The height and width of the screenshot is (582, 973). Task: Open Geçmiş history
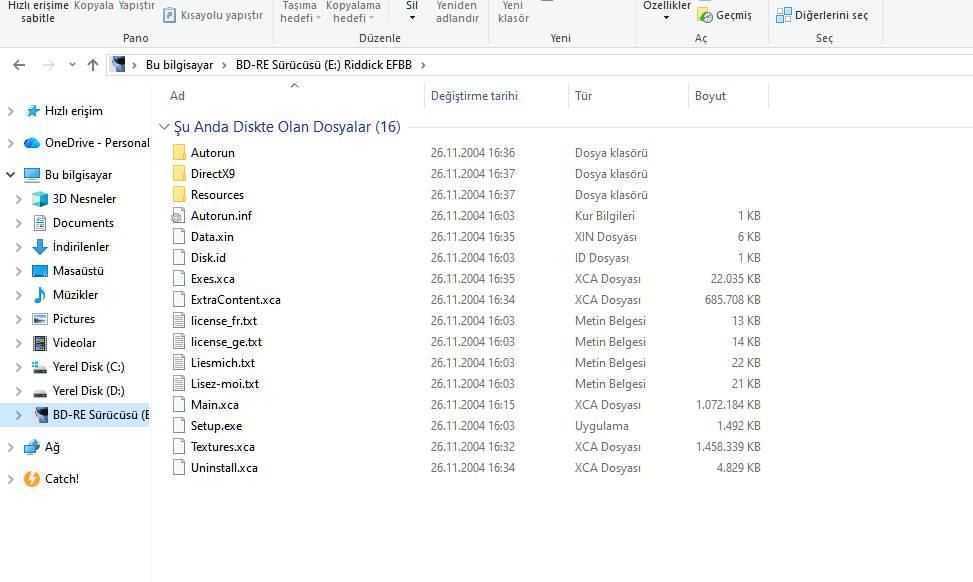click(725, 15)
